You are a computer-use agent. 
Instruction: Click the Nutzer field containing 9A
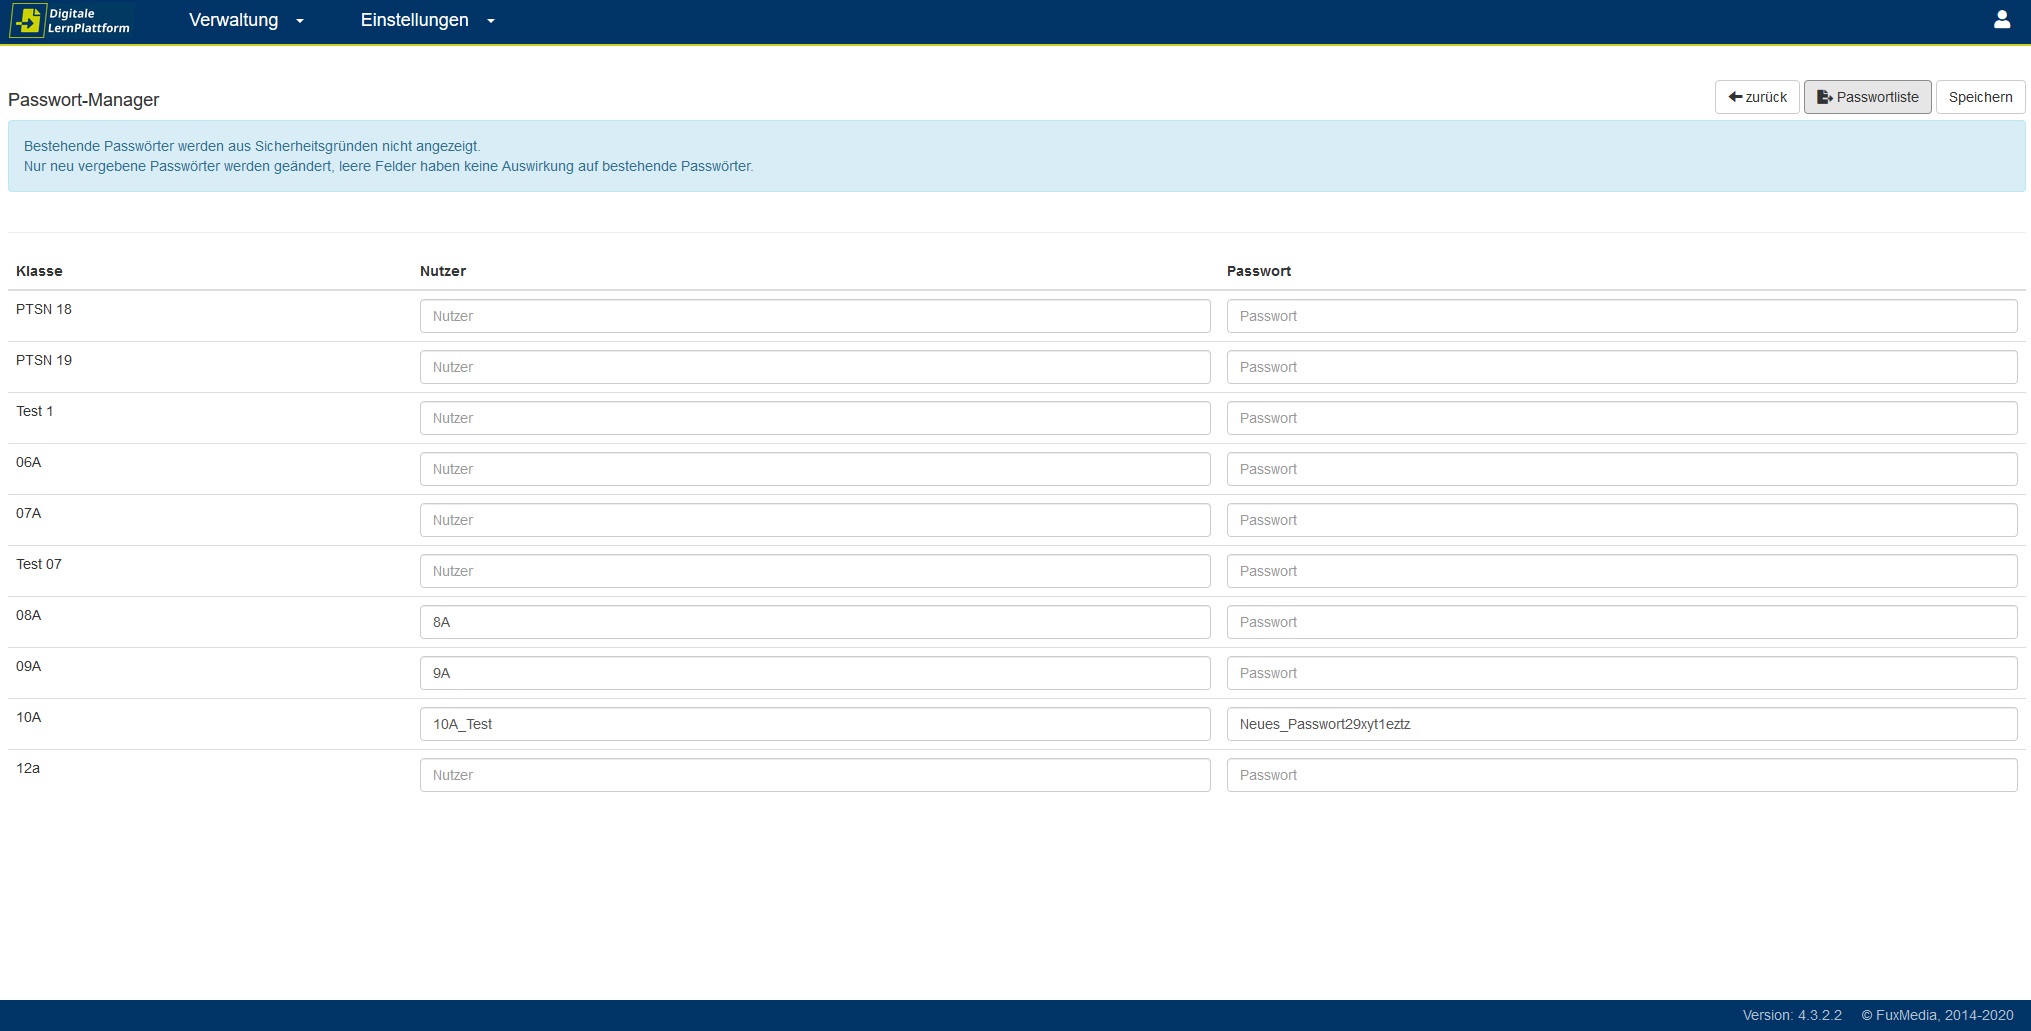tap(815, 673)
